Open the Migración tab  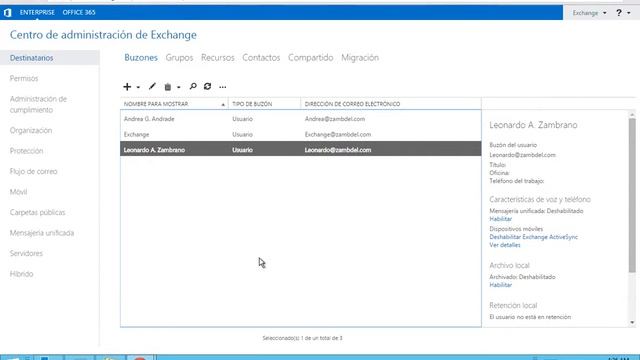pyautogui.click(x=360, y=58)
